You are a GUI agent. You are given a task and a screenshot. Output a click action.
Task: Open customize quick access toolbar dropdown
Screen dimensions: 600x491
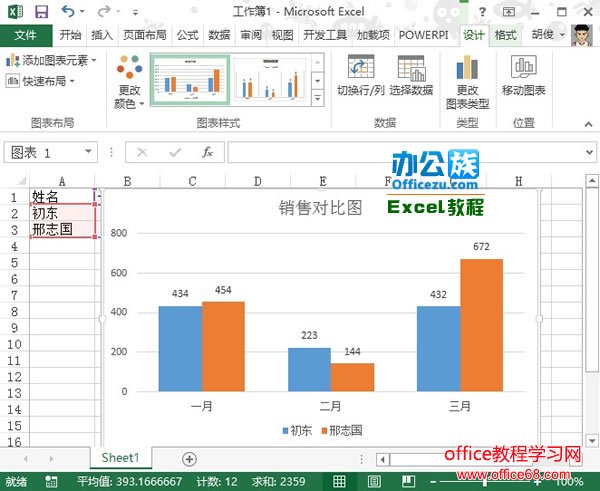(x=135, y=12)
